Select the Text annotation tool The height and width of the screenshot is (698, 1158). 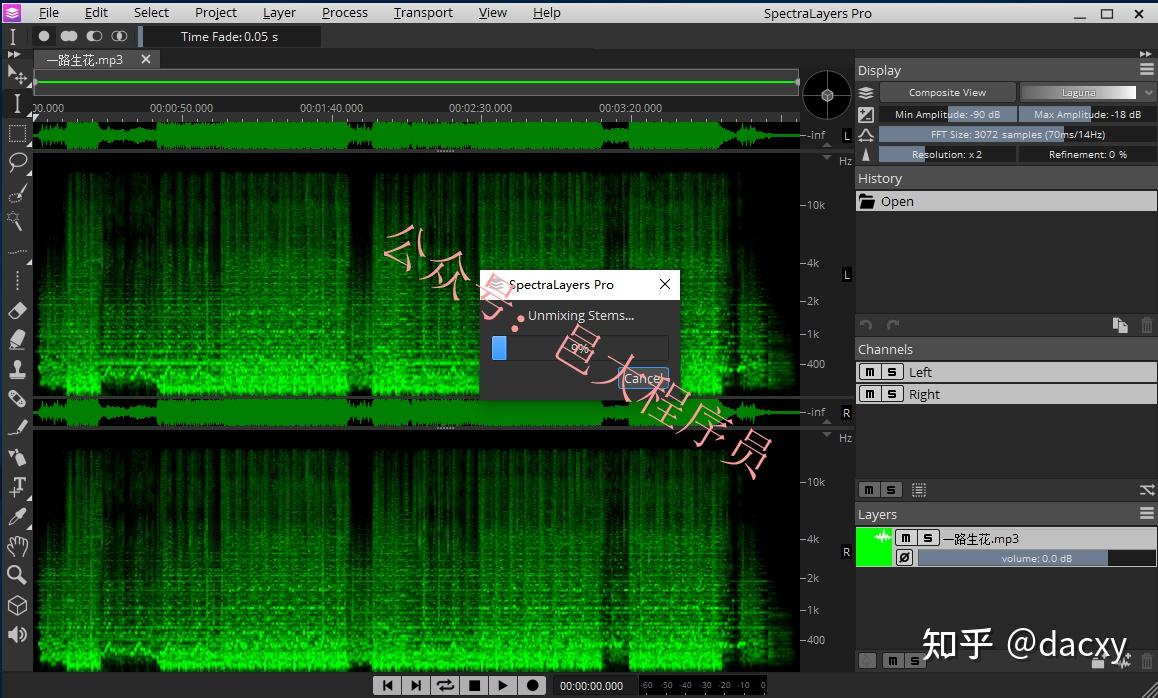[16, 486]
